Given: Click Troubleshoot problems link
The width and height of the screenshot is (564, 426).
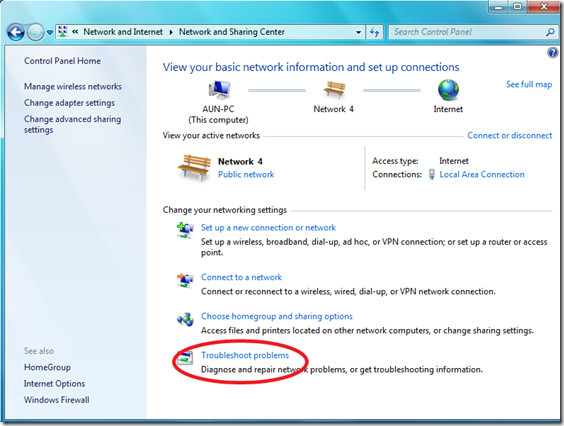Looking at the screenshot, I should tap(245, 355).
